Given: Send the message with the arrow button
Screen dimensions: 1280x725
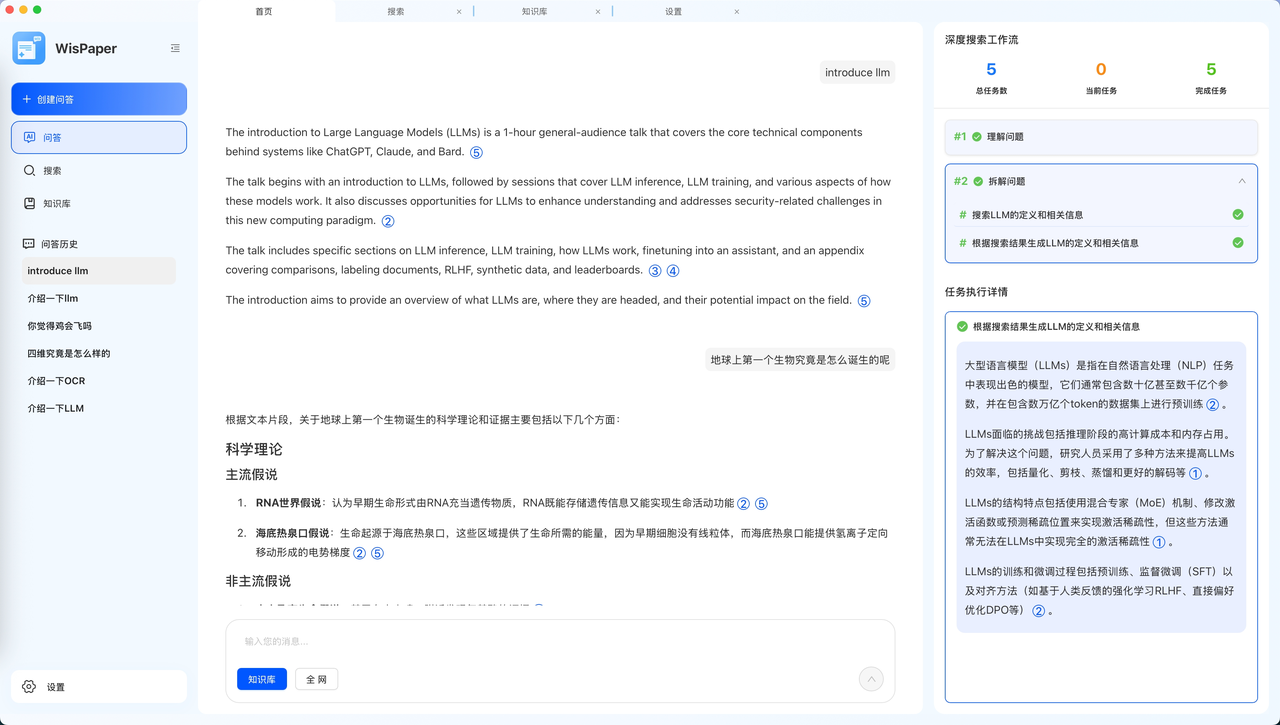Looking at the screenshot, I should [x=870, y=679].
